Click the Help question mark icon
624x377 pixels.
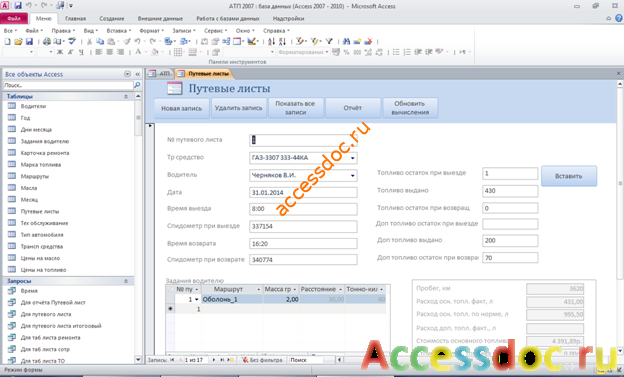pyautogui.click(x=619, y=18)
